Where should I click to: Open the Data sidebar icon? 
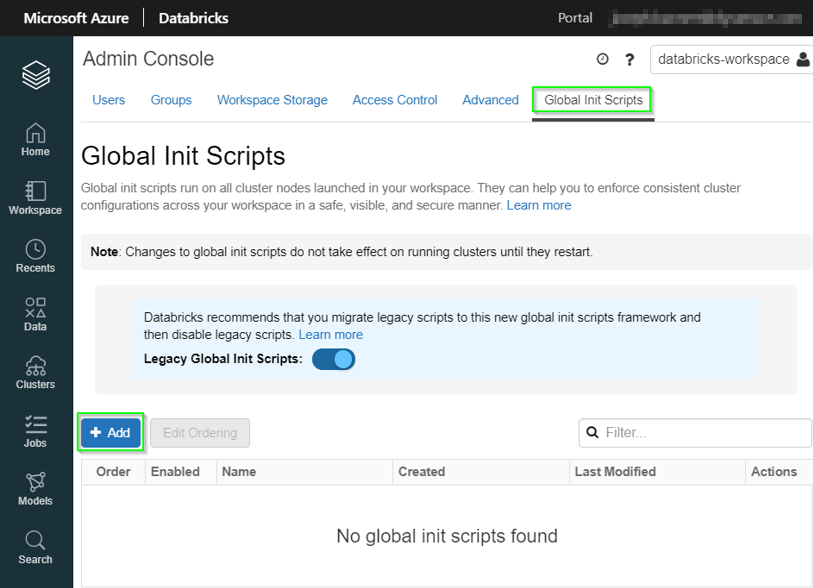[35, 313]
